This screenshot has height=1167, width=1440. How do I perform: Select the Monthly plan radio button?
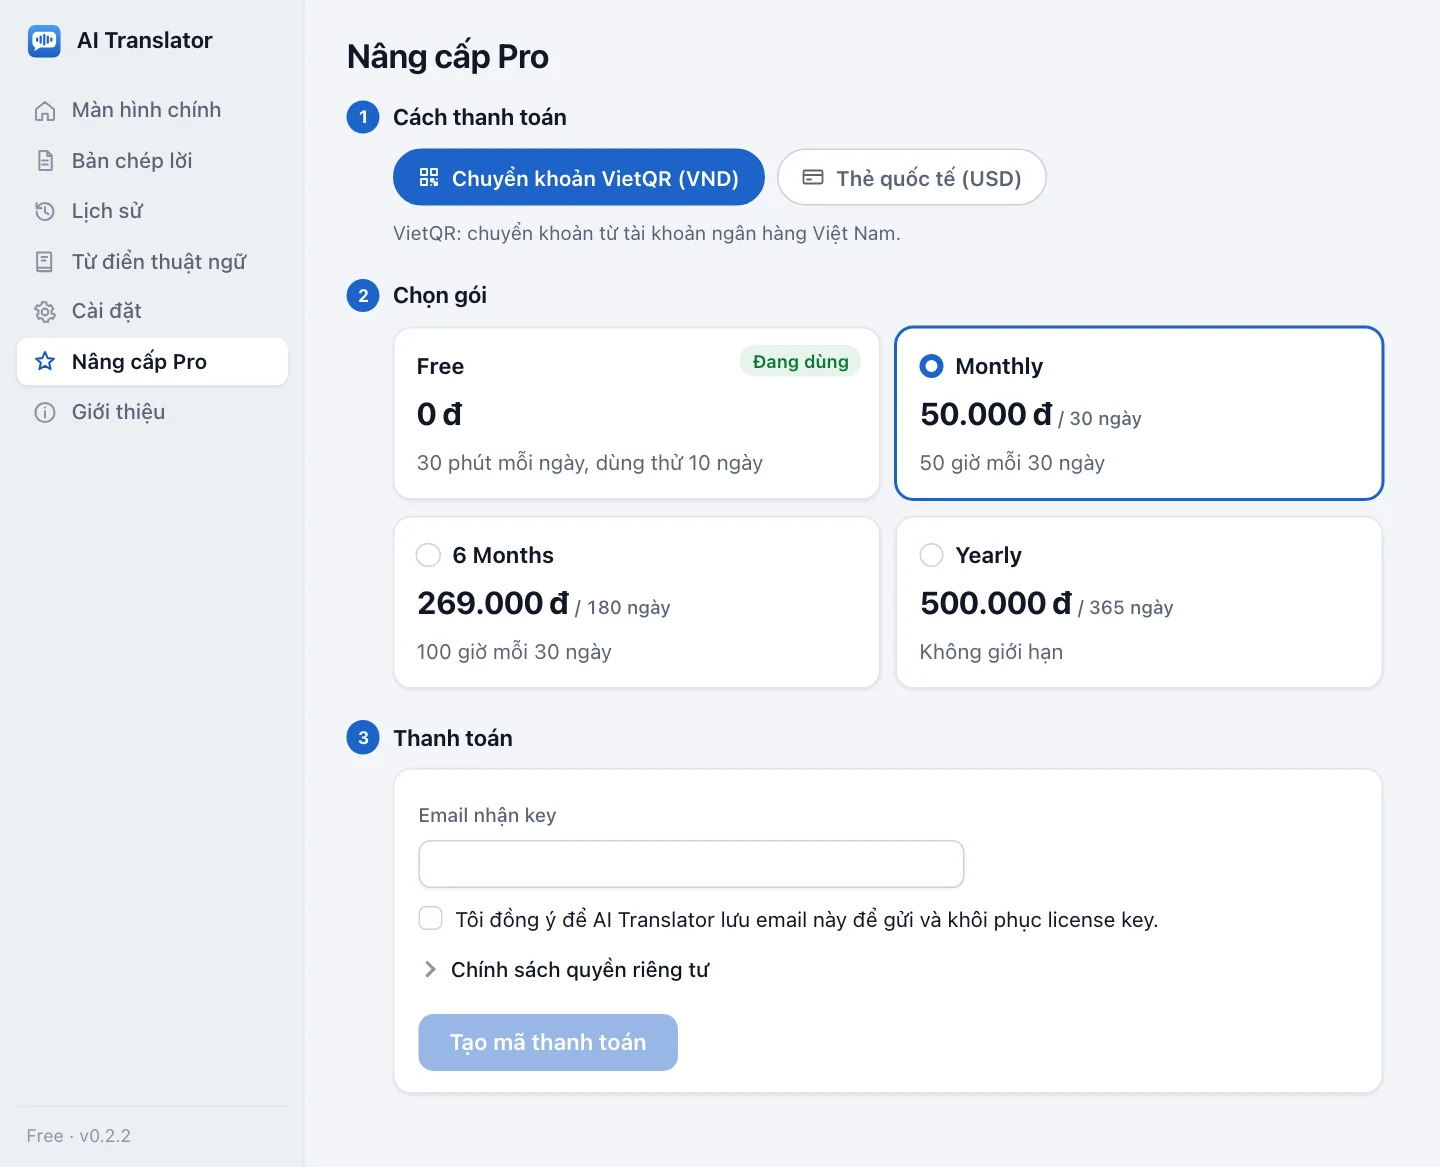[931, 366]
